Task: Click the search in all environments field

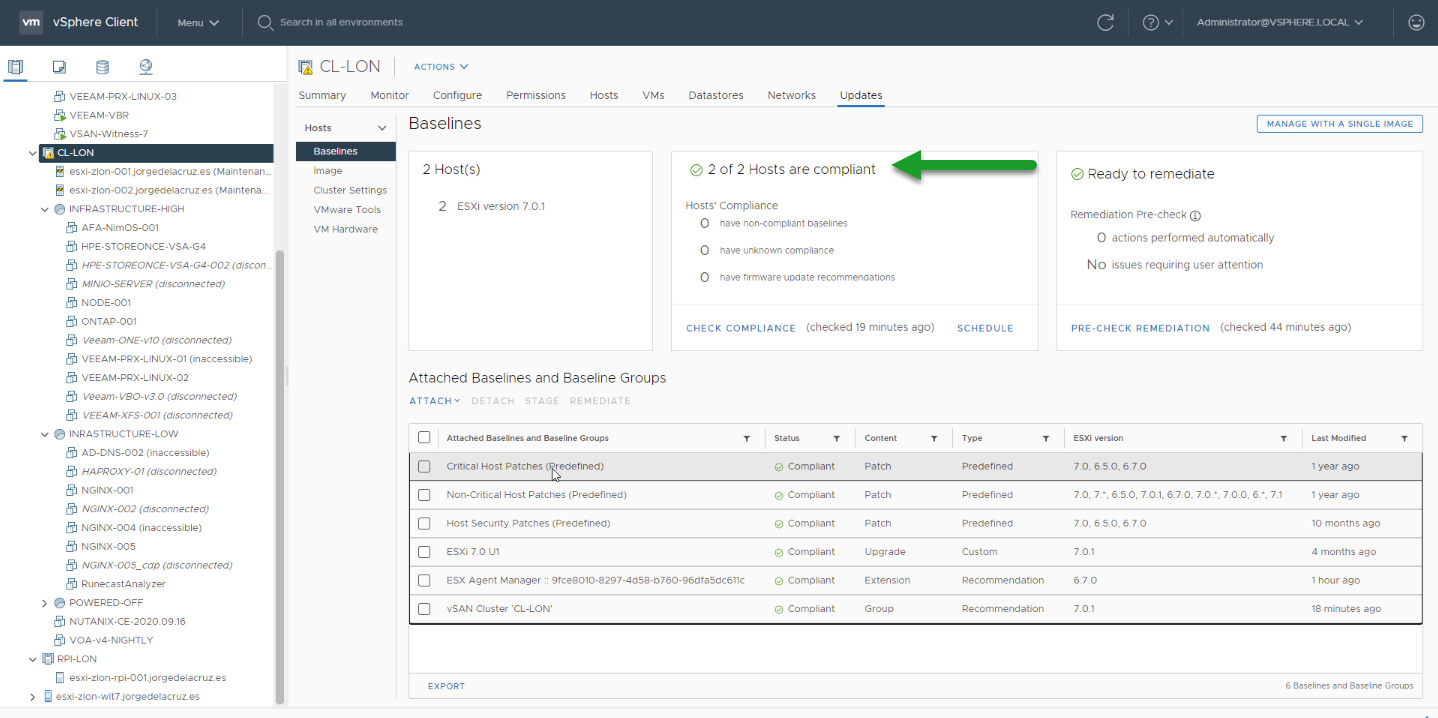Action: (341, 22)
